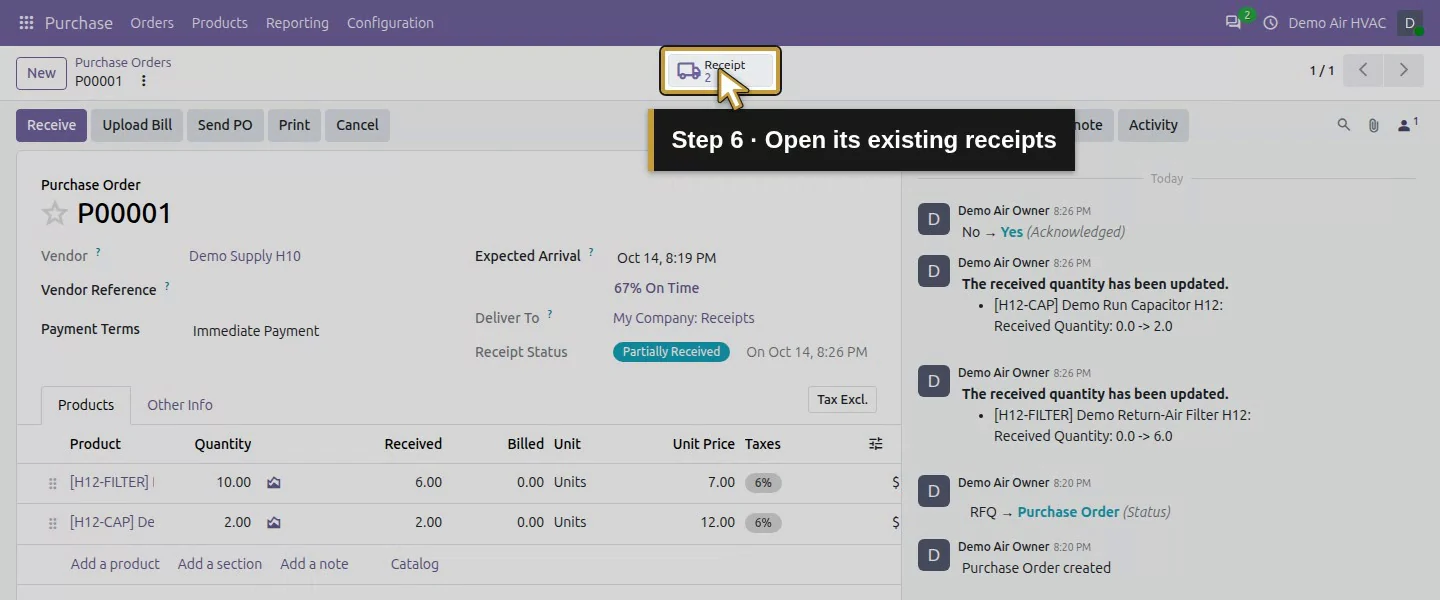Click 67% On Time label

pyautogui.click(x=656, y=288)
